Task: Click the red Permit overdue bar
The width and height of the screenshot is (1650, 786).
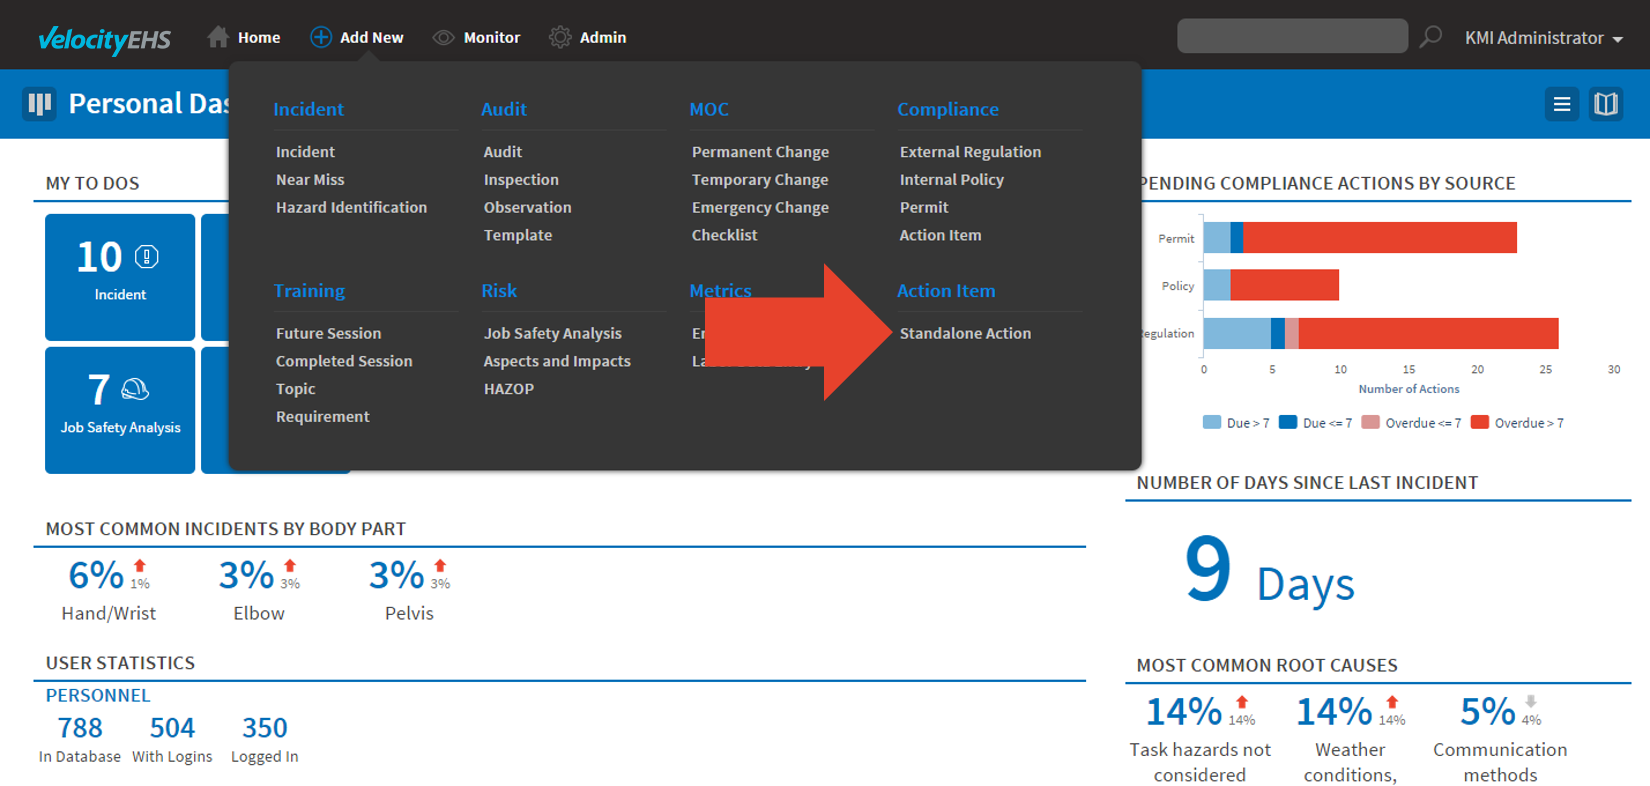Action: [1379, 238]
